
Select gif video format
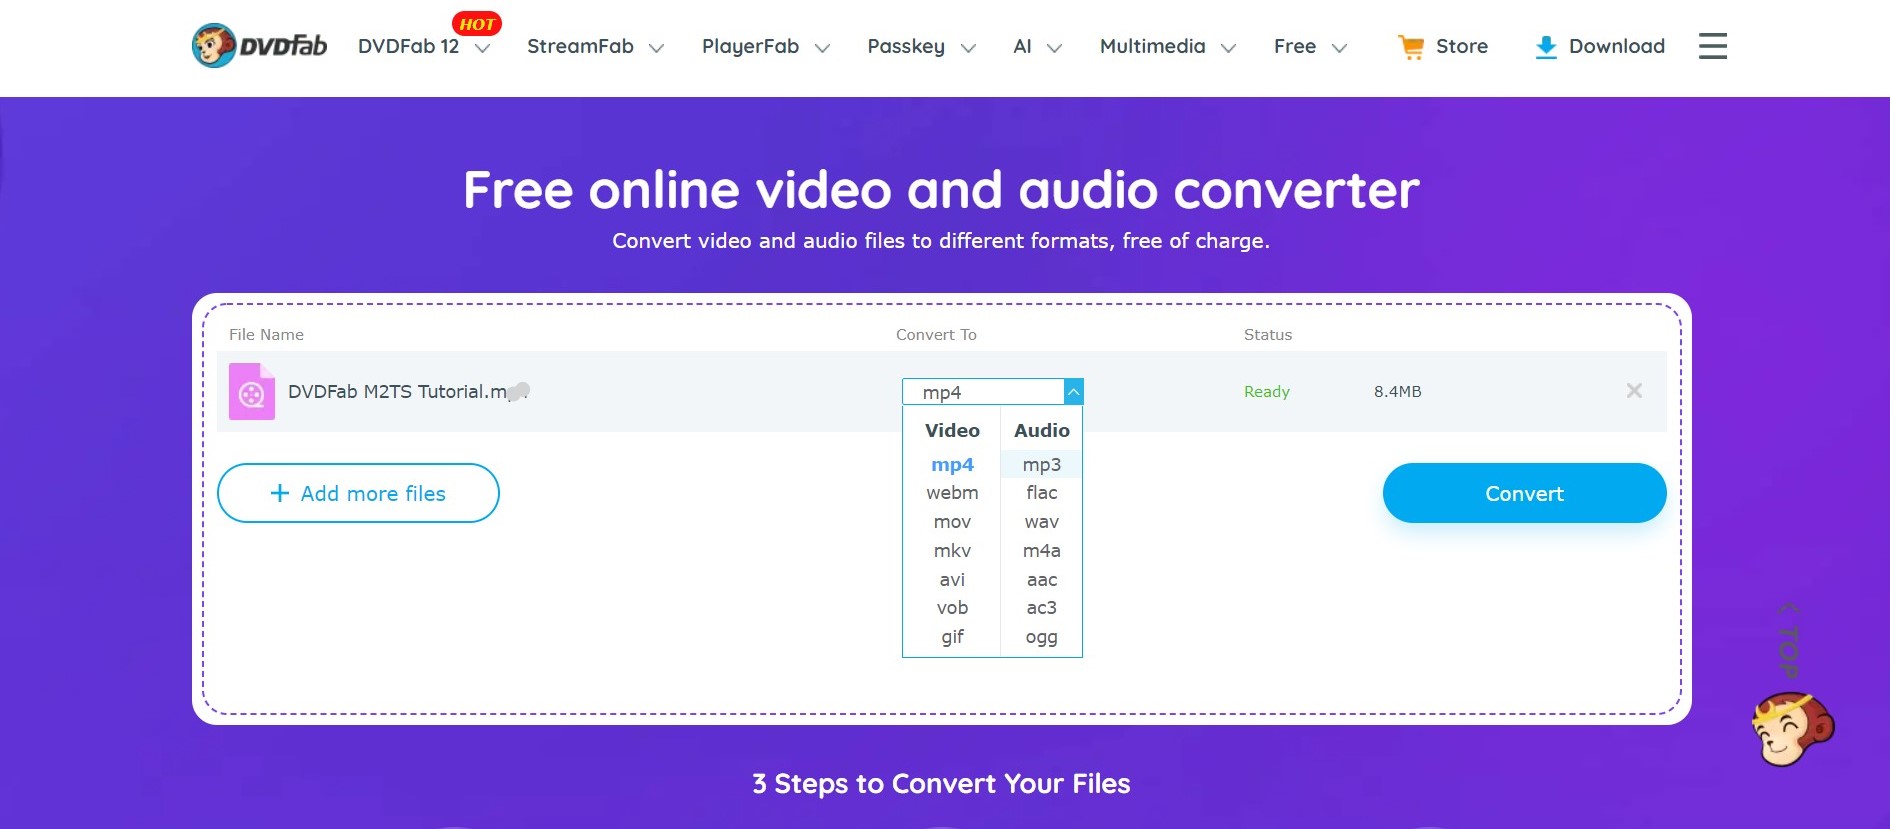tap(952, 637)
